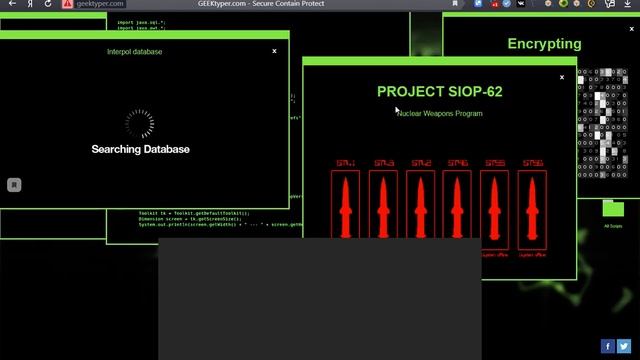Open the green round extension icon
640x360 pixels.
click(563, 4)
